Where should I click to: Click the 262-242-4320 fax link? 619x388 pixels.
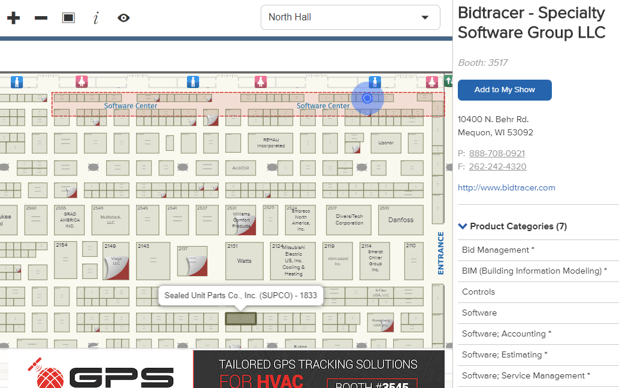tap(497, 167)
